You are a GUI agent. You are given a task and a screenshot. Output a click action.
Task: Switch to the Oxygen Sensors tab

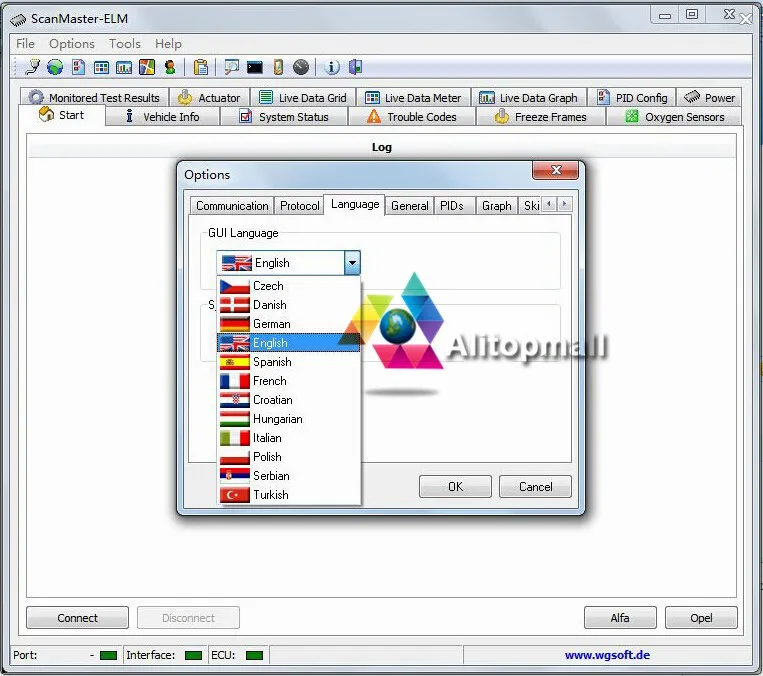click(x=674, y=117)
